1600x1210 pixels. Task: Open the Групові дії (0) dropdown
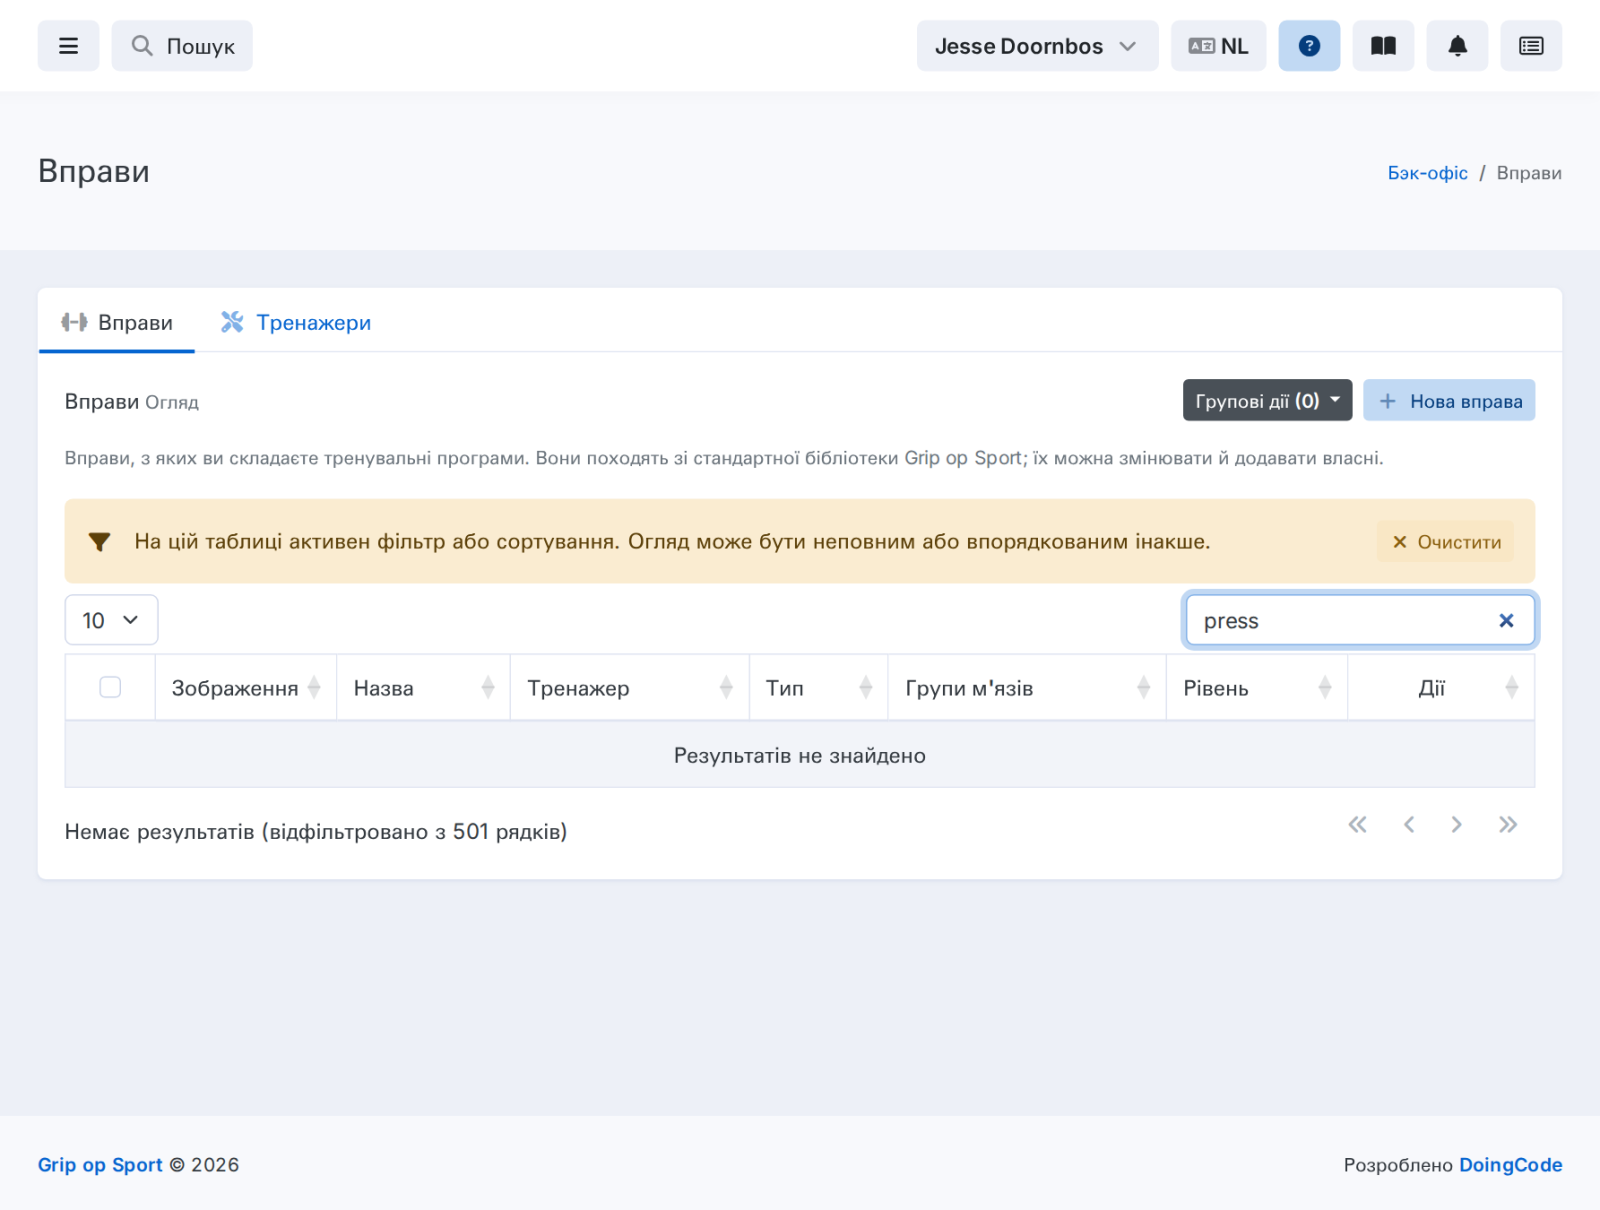[1267, 400]
